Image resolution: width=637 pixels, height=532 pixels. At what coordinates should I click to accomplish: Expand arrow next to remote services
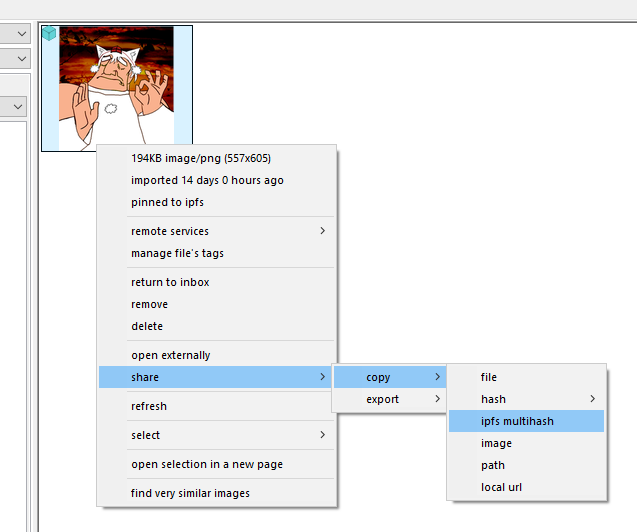323,231
